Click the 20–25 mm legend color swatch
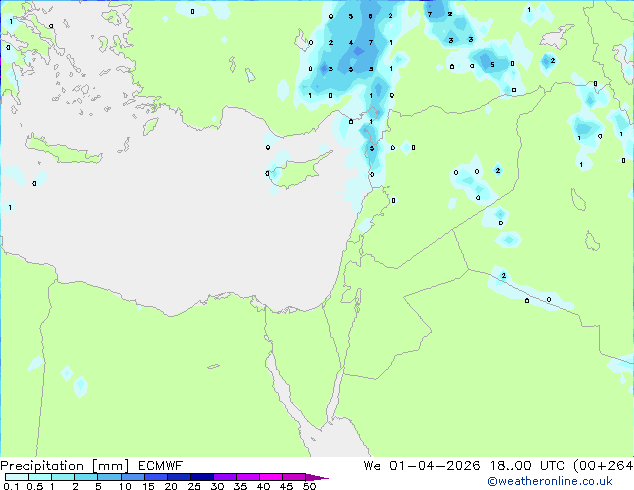The height and width of the screenshot is (490, 634). pos(178,477)
